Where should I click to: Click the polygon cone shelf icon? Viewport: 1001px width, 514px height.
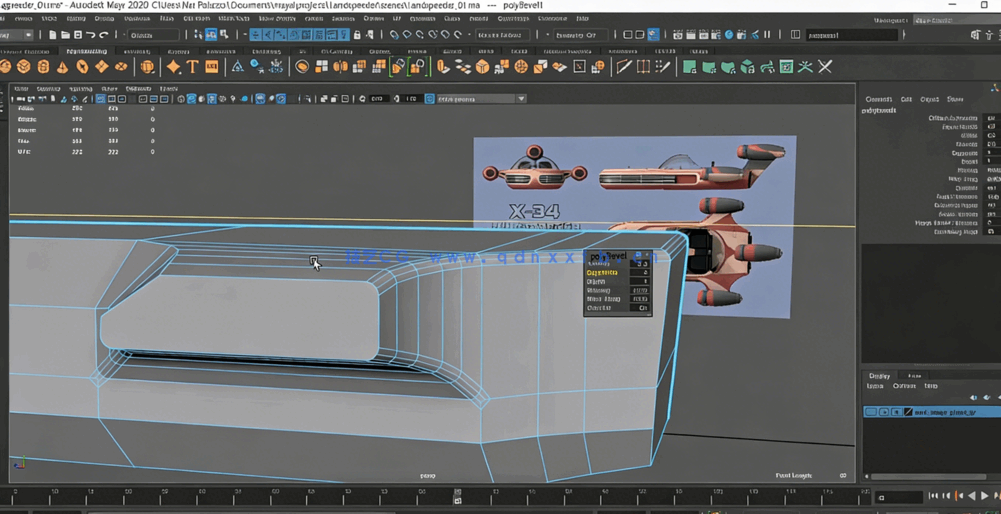(63, 67)
